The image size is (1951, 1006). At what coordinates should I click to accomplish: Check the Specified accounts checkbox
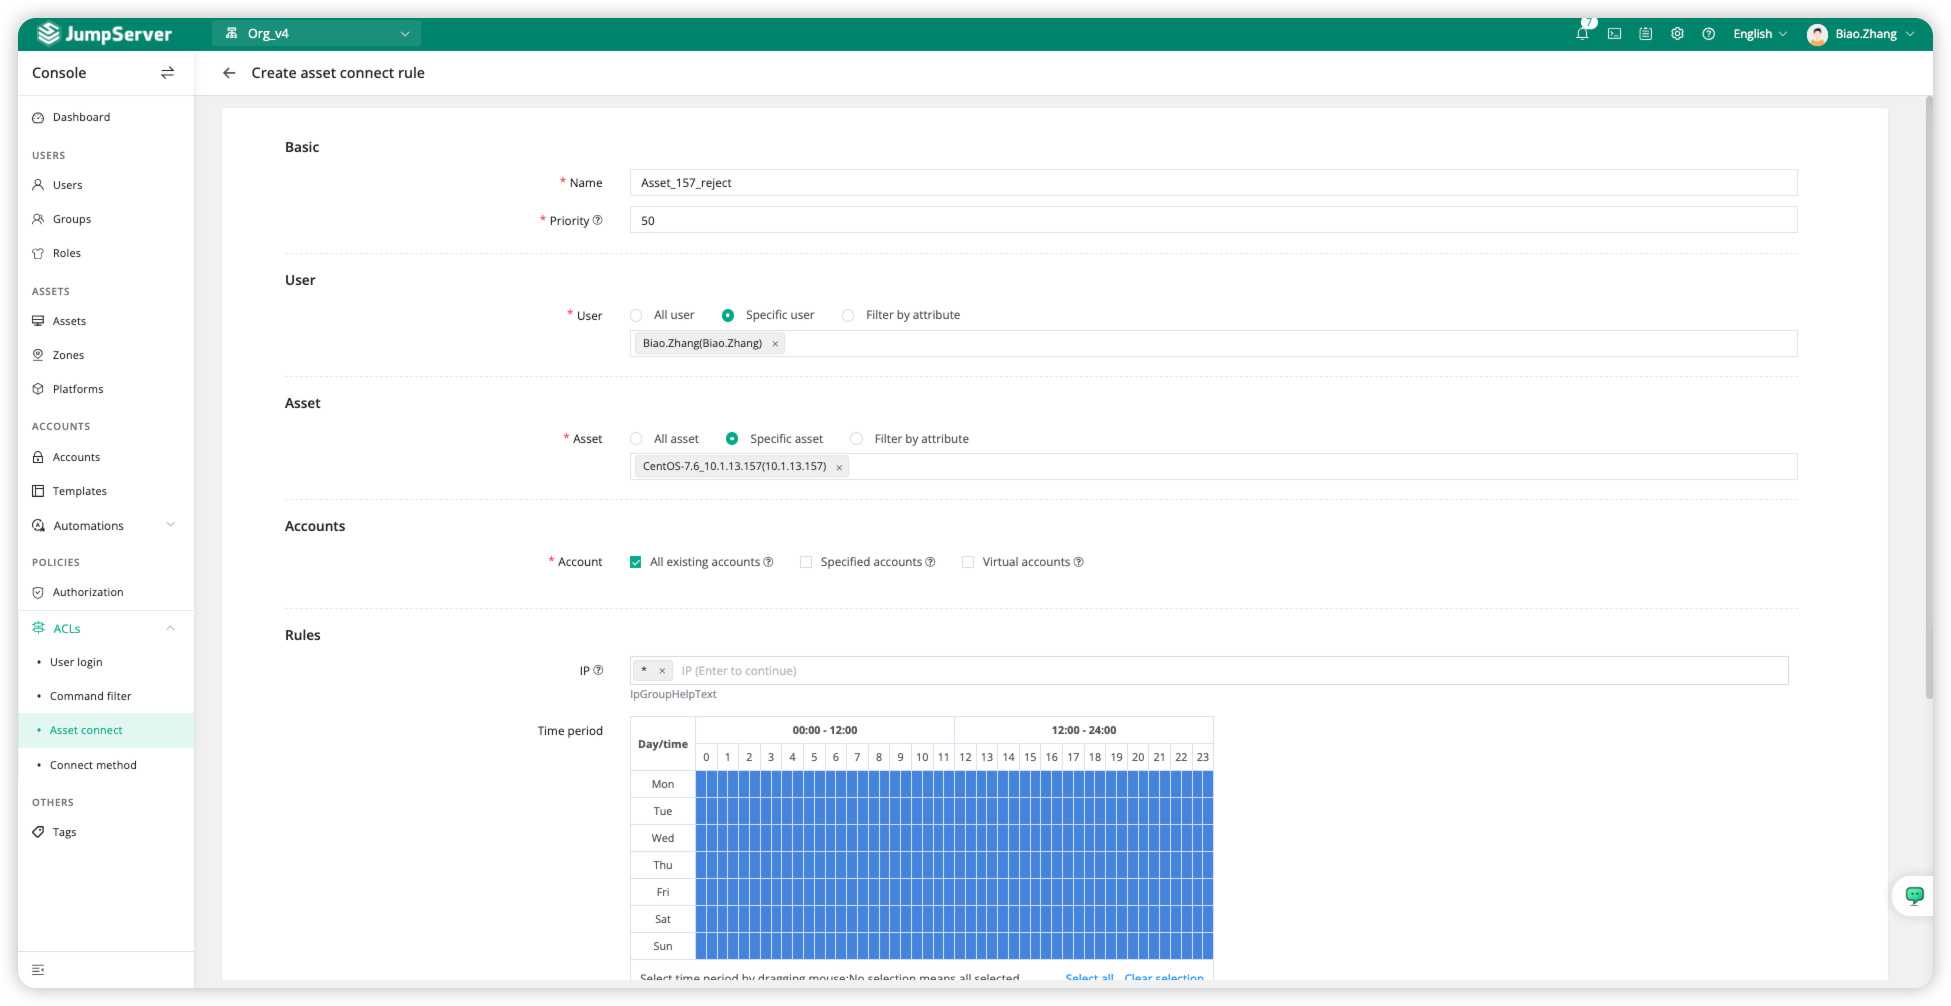806,562
